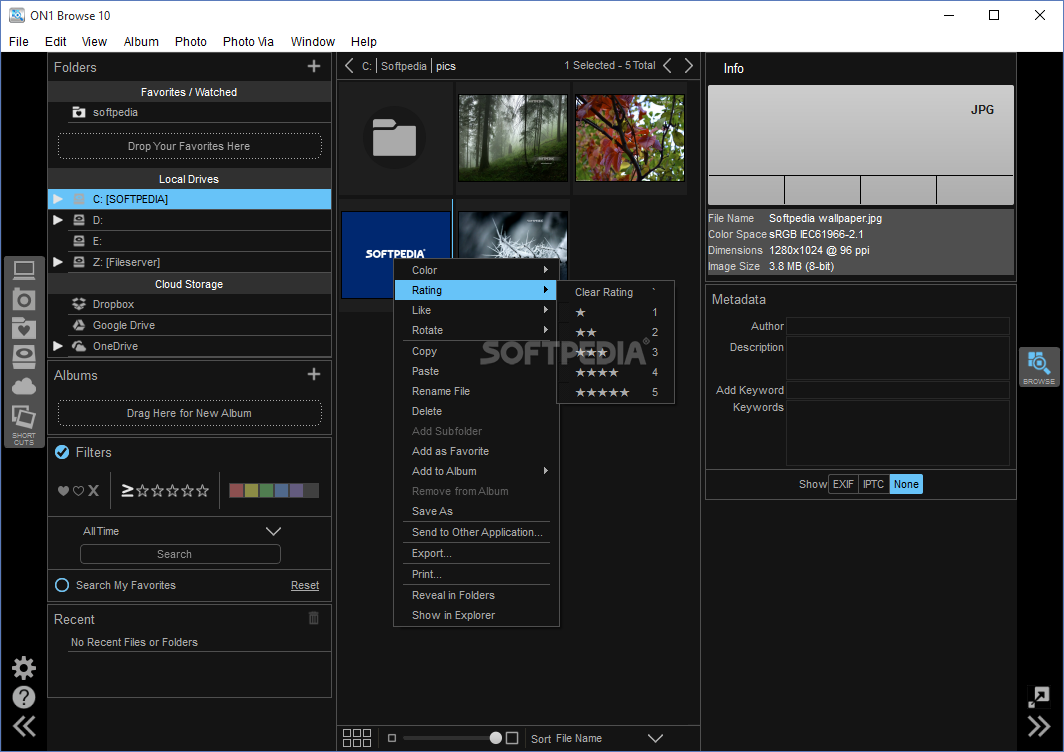Expand the OneDrive tree node
The image size is (1064, 752).
(58, 346)
